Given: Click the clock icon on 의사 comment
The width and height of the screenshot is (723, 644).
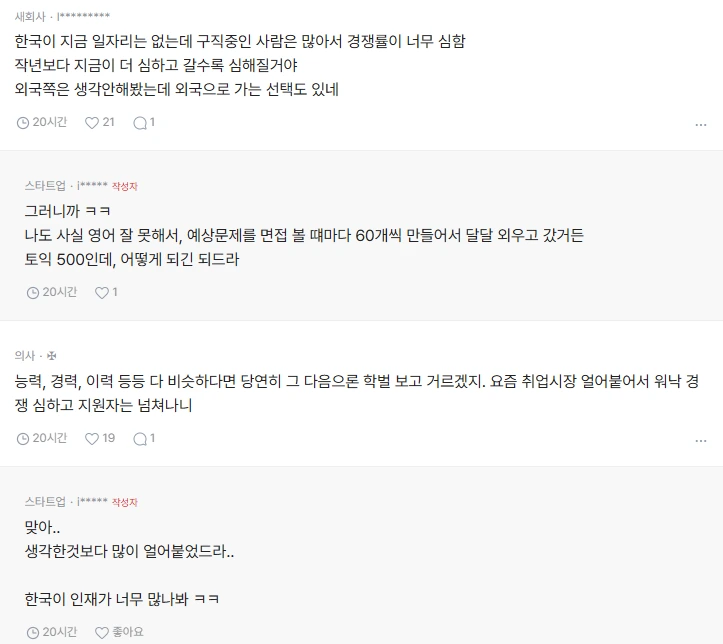Looking at the screenshot, I should [23, 438].
